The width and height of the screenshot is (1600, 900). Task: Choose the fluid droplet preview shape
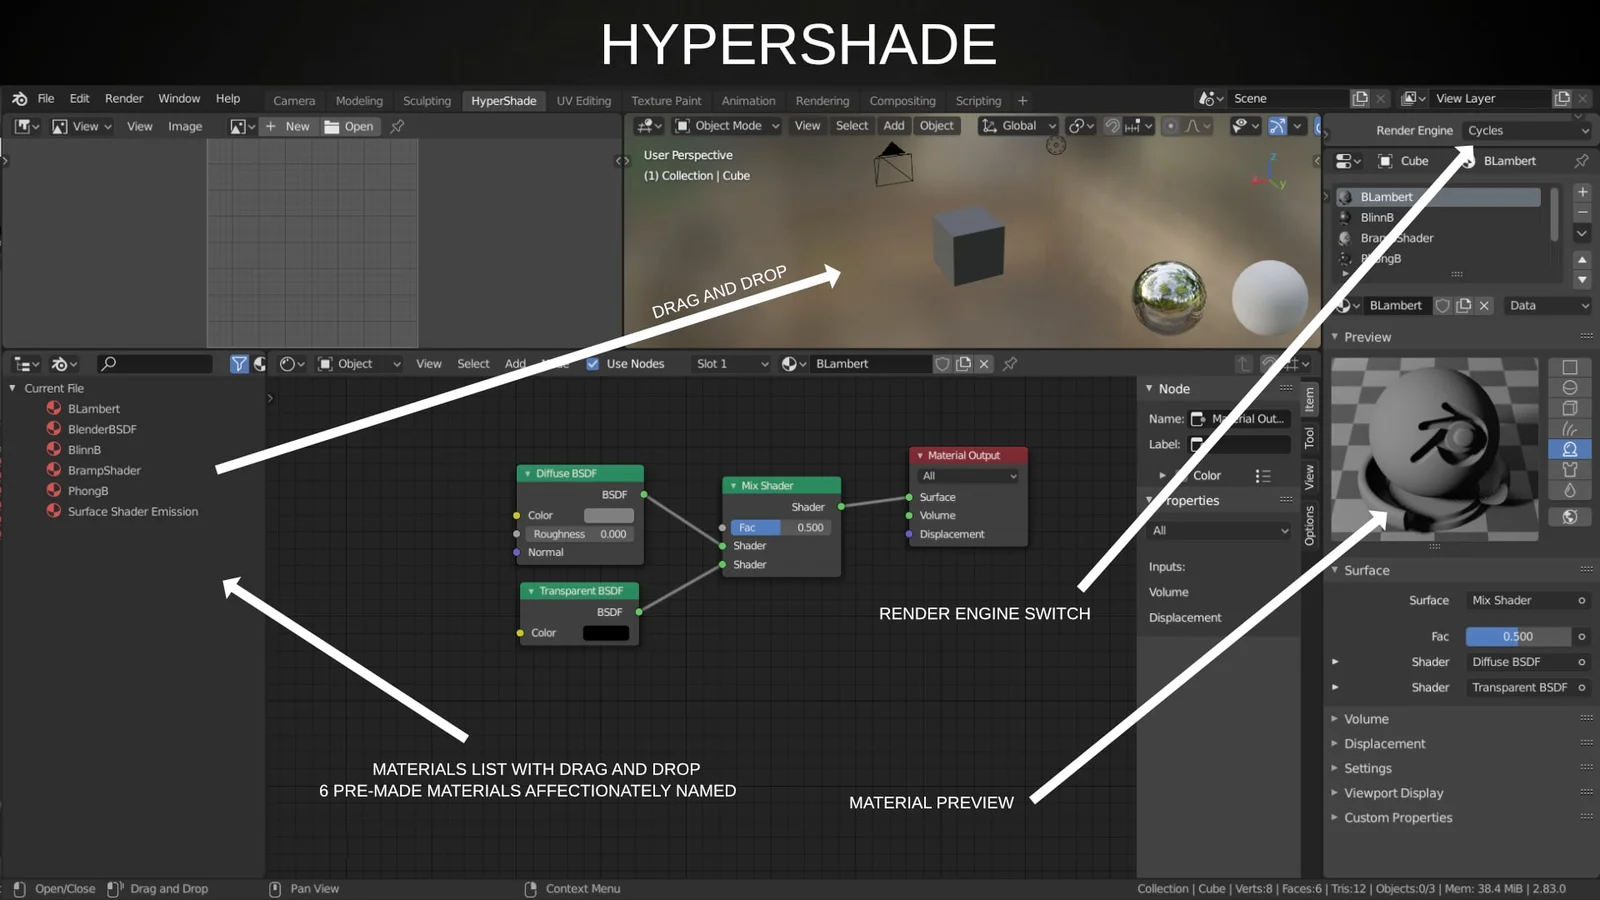1569,489
